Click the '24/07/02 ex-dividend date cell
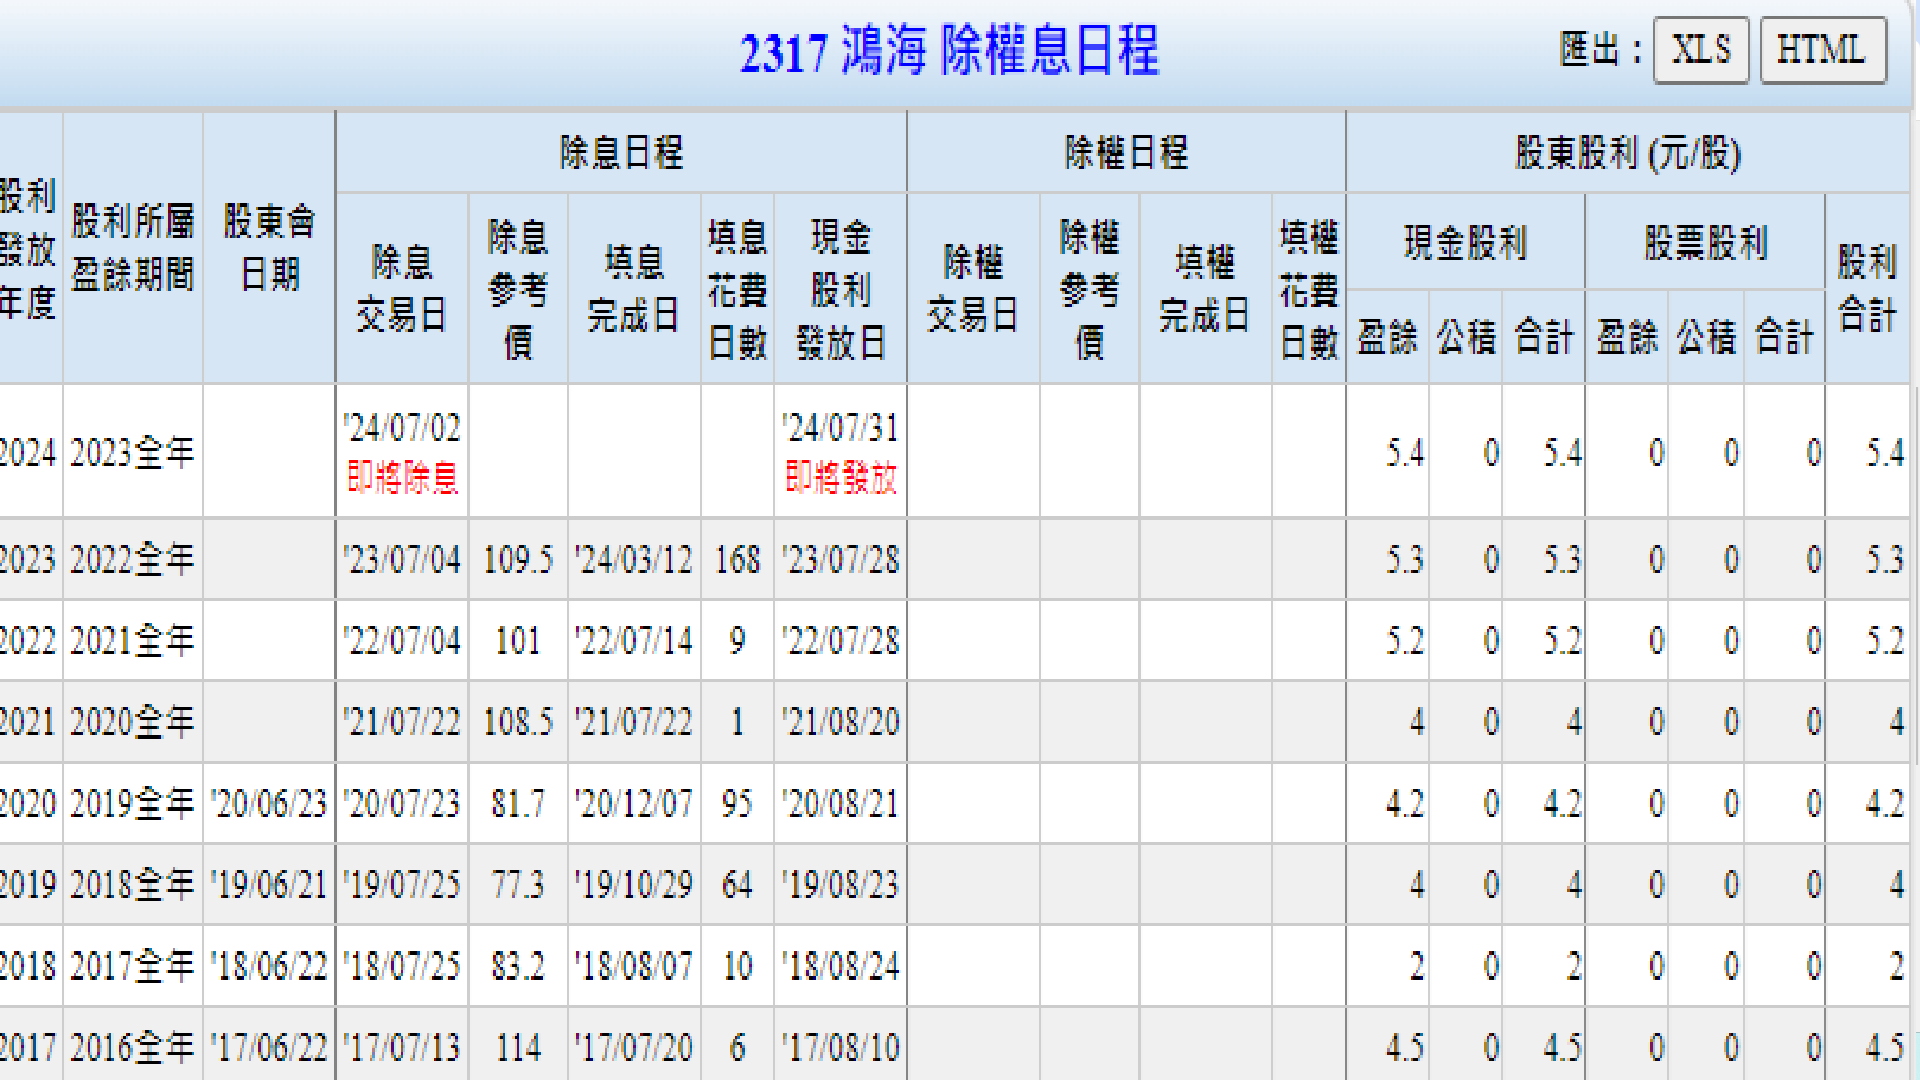This screenshot has width=1920, height=1080. tap(402, 428)
